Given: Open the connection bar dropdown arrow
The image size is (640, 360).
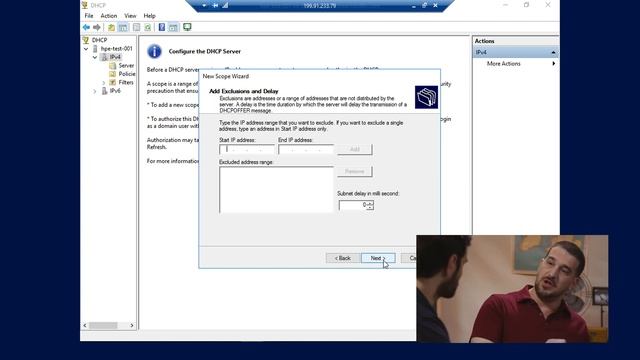Looking at the screenshot, I should [204, 5].
